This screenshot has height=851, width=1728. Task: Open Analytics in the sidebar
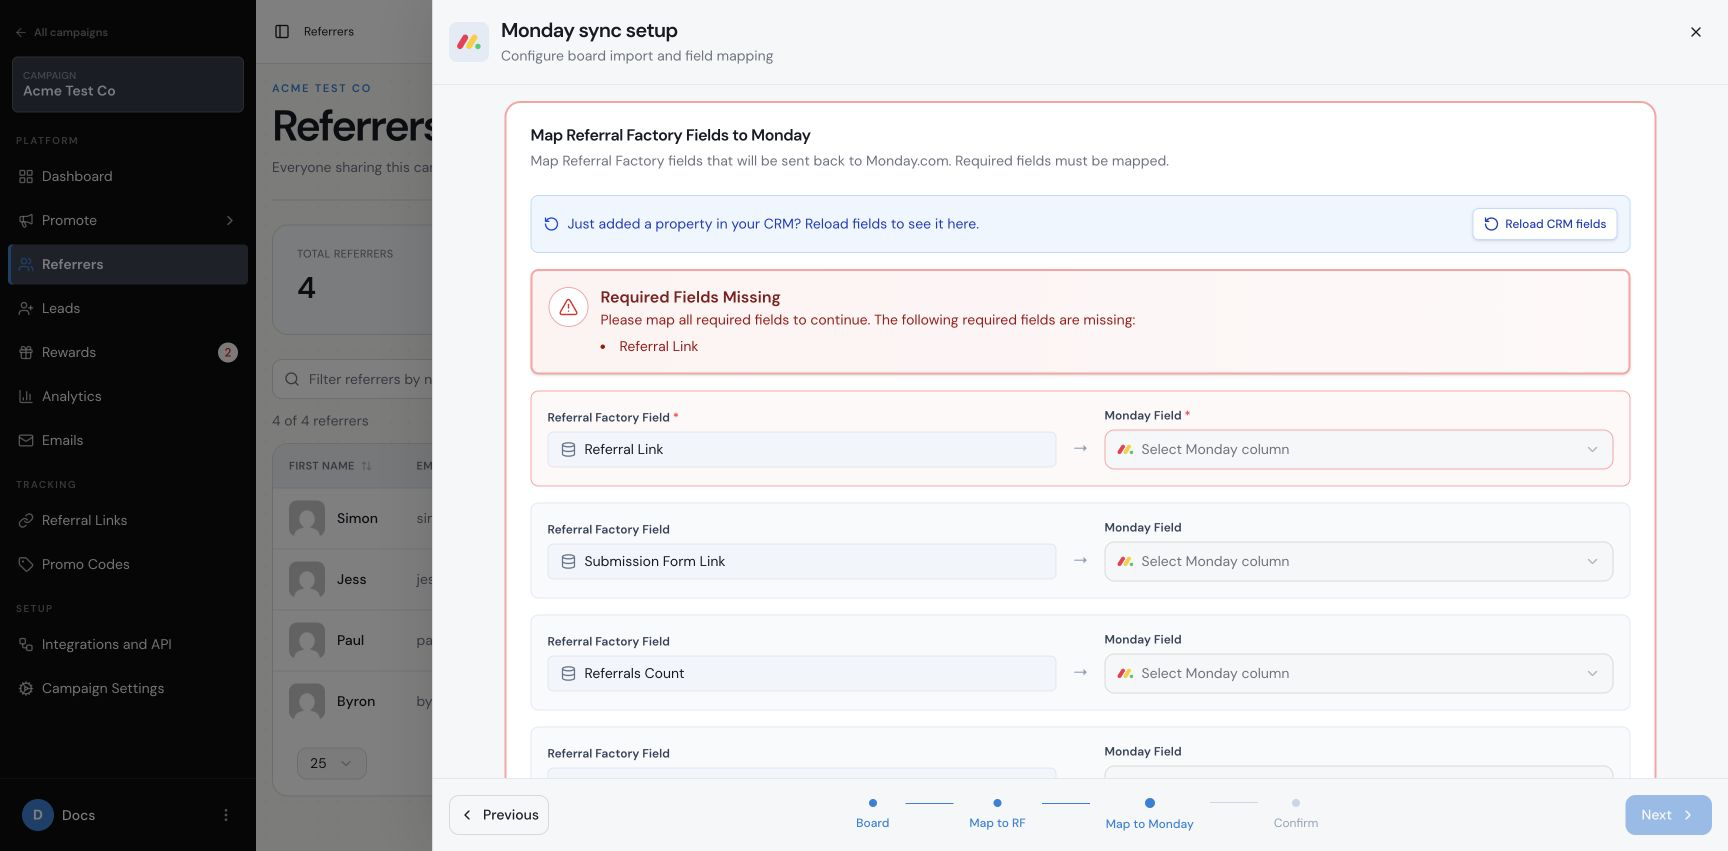coord(128,396)
